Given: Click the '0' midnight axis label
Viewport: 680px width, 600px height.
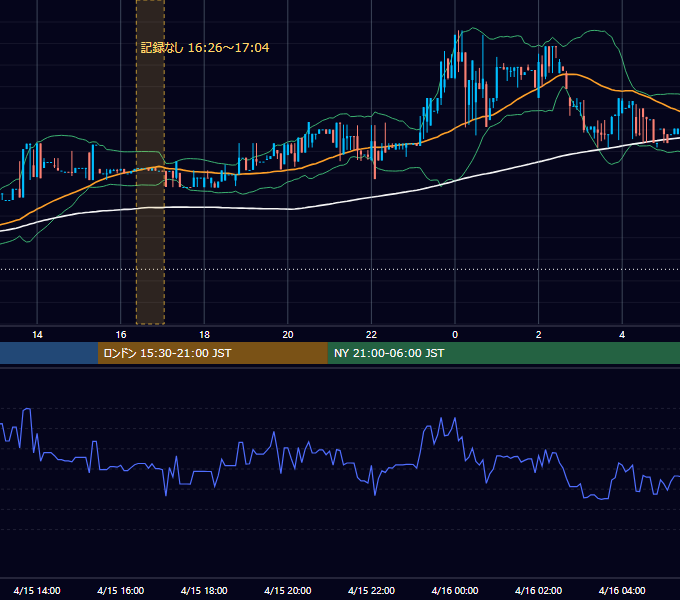Looking at the screenshot, I should [455, 335].
